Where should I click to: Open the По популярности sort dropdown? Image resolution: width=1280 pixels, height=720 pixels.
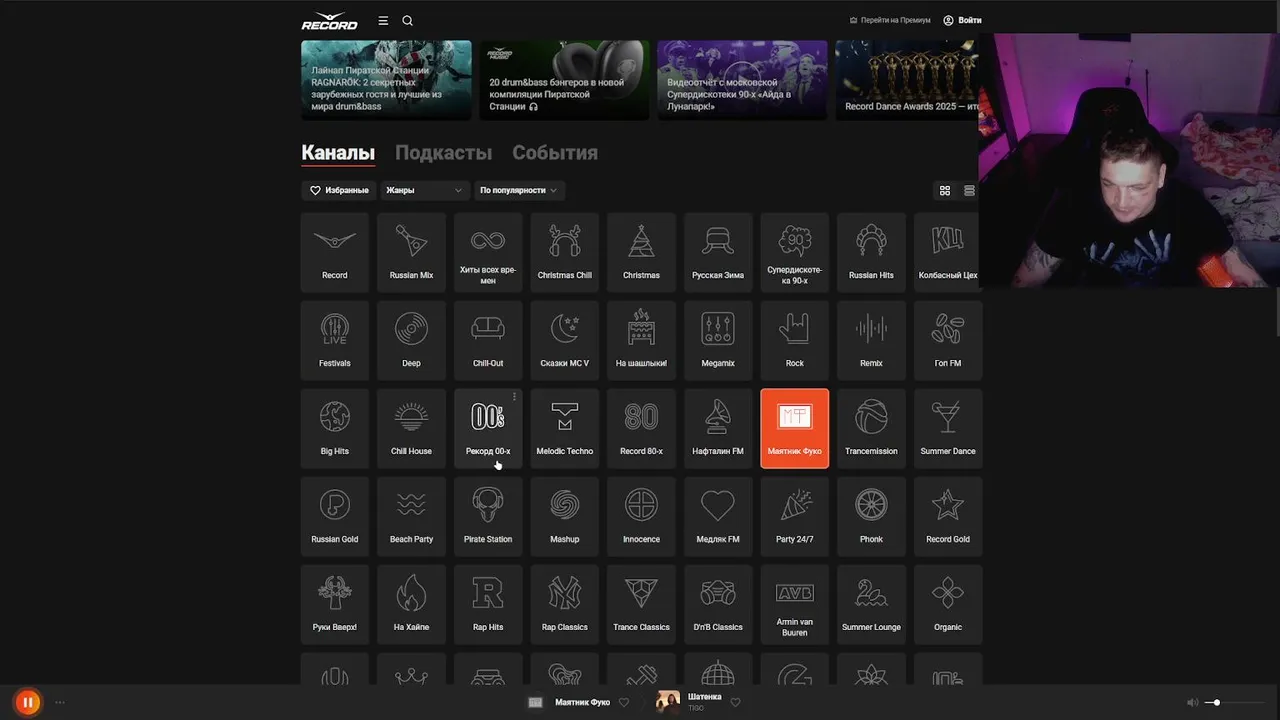tap(520, 190)
